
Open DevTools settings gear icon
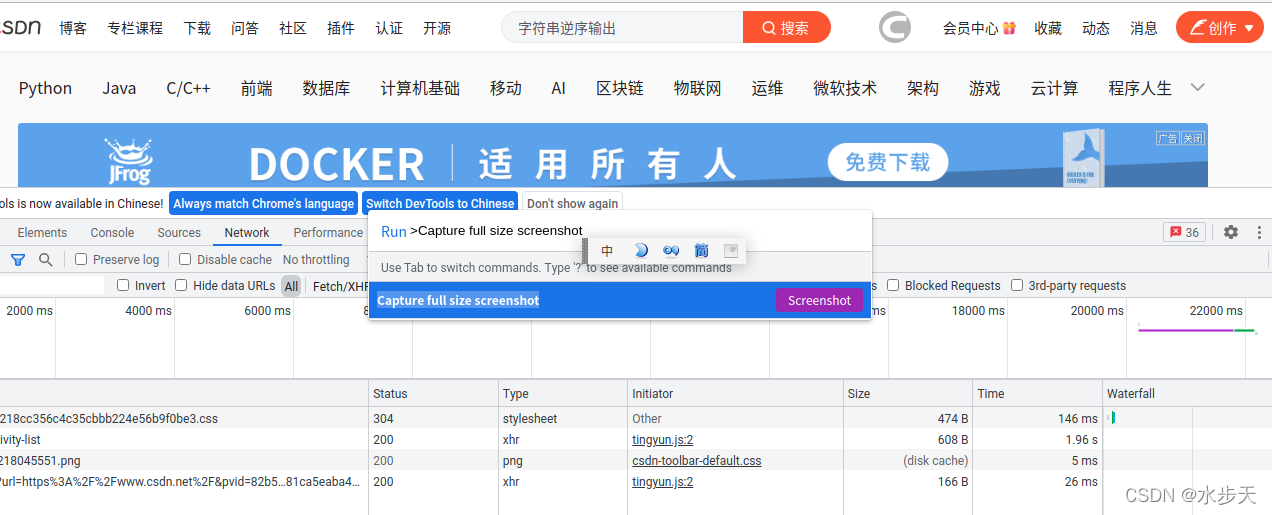click(1231, 232)
